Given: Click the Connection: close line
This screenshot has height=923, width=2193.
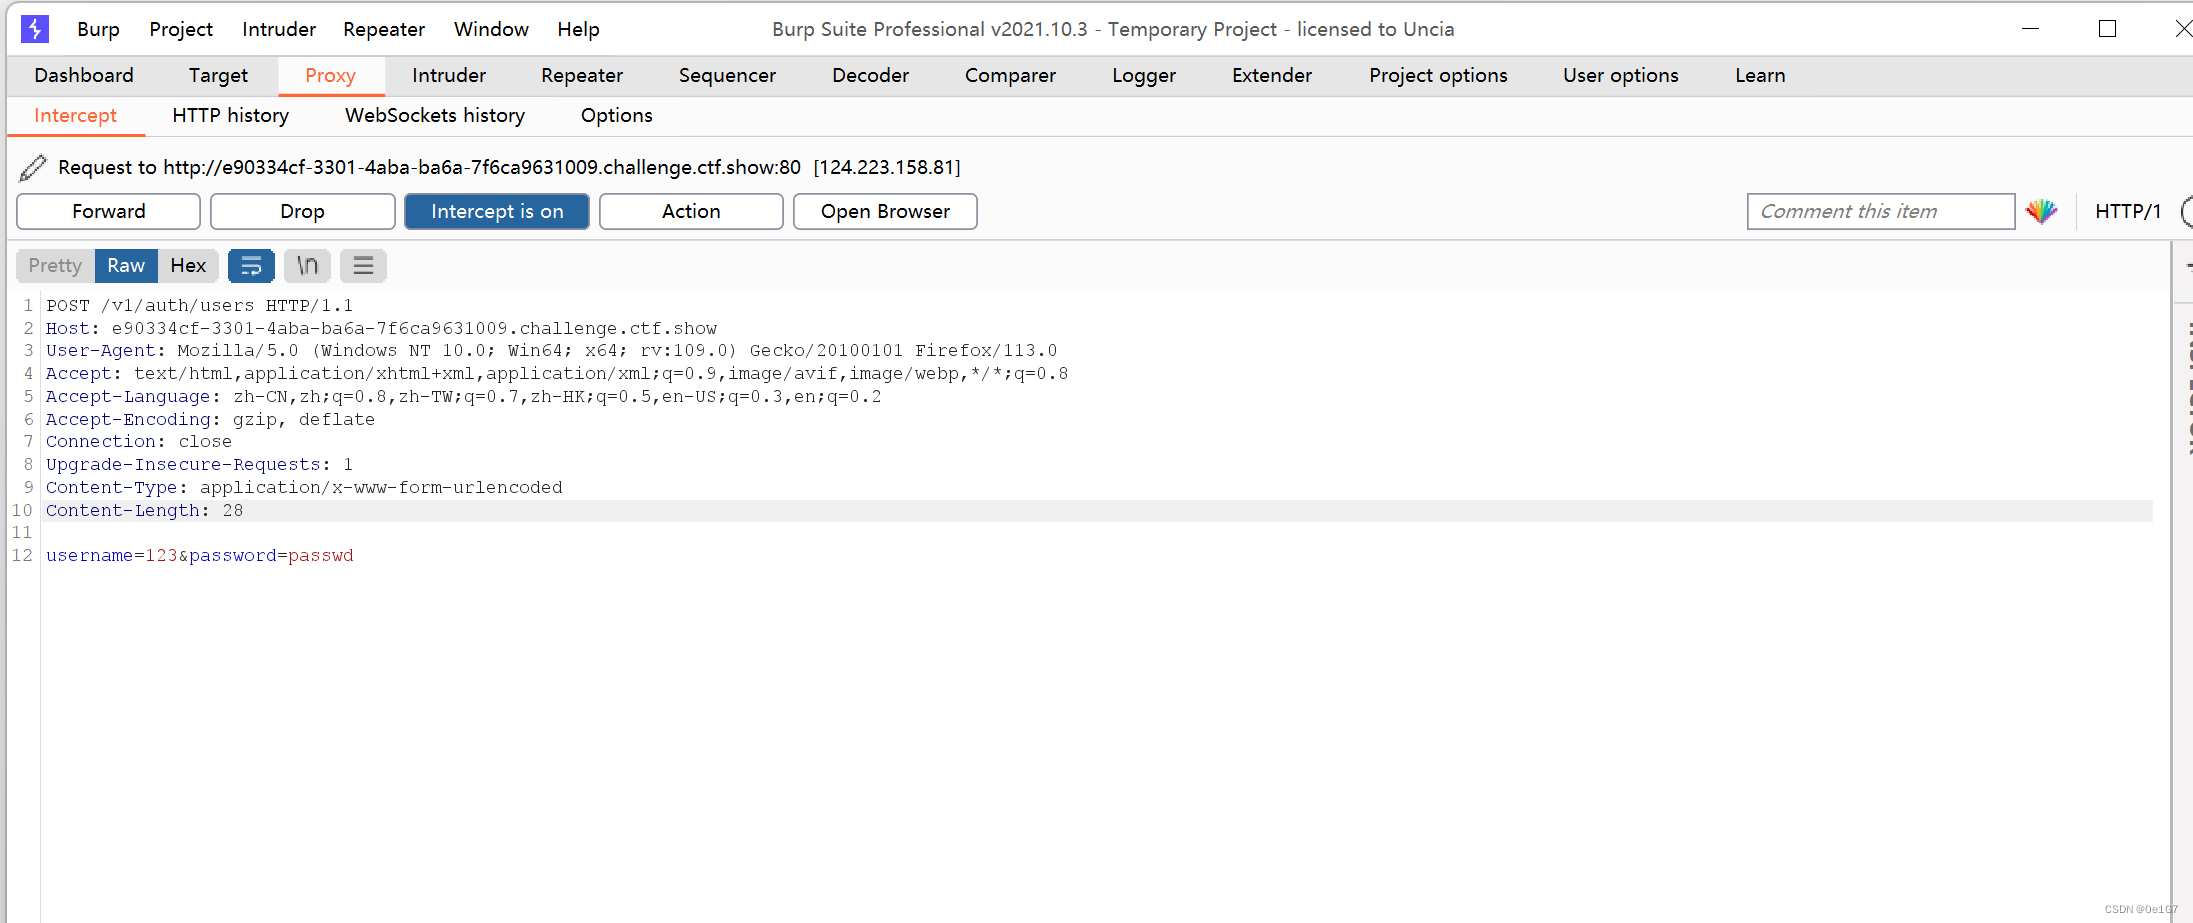Looking at the screenshot, I should point(139,442).
